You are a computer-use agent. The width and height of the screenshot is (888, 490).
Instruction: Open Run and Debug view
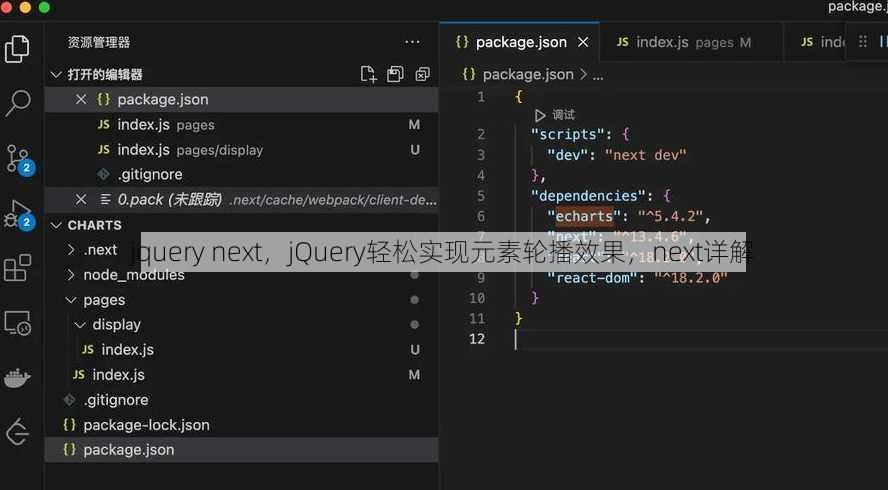pos(19,214)
